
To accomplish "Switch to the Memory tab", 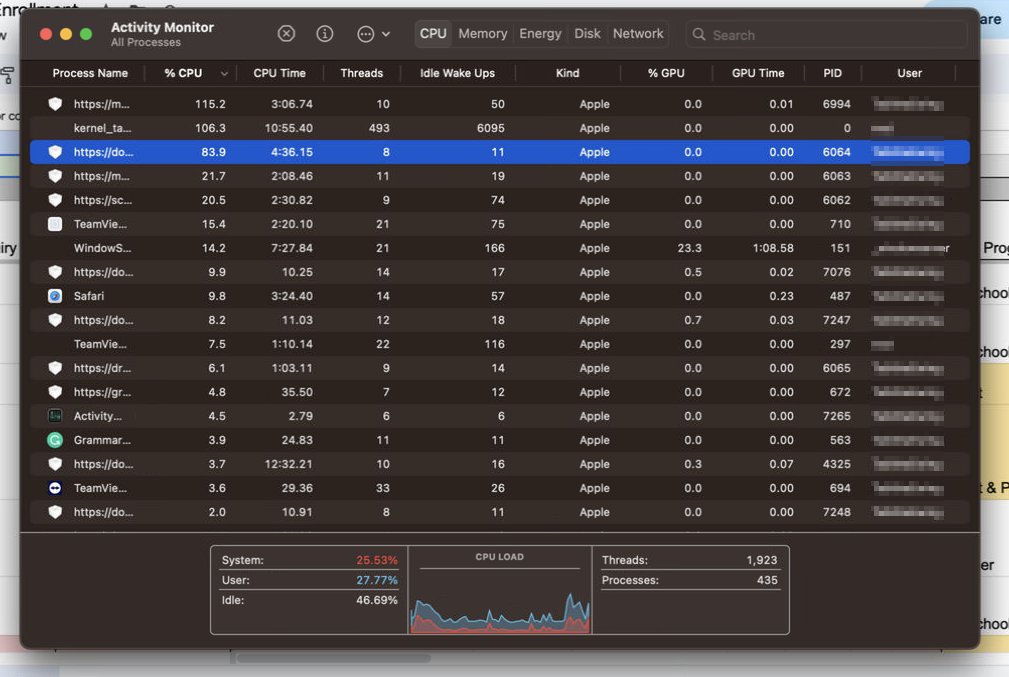I will (x=482, y=34).
